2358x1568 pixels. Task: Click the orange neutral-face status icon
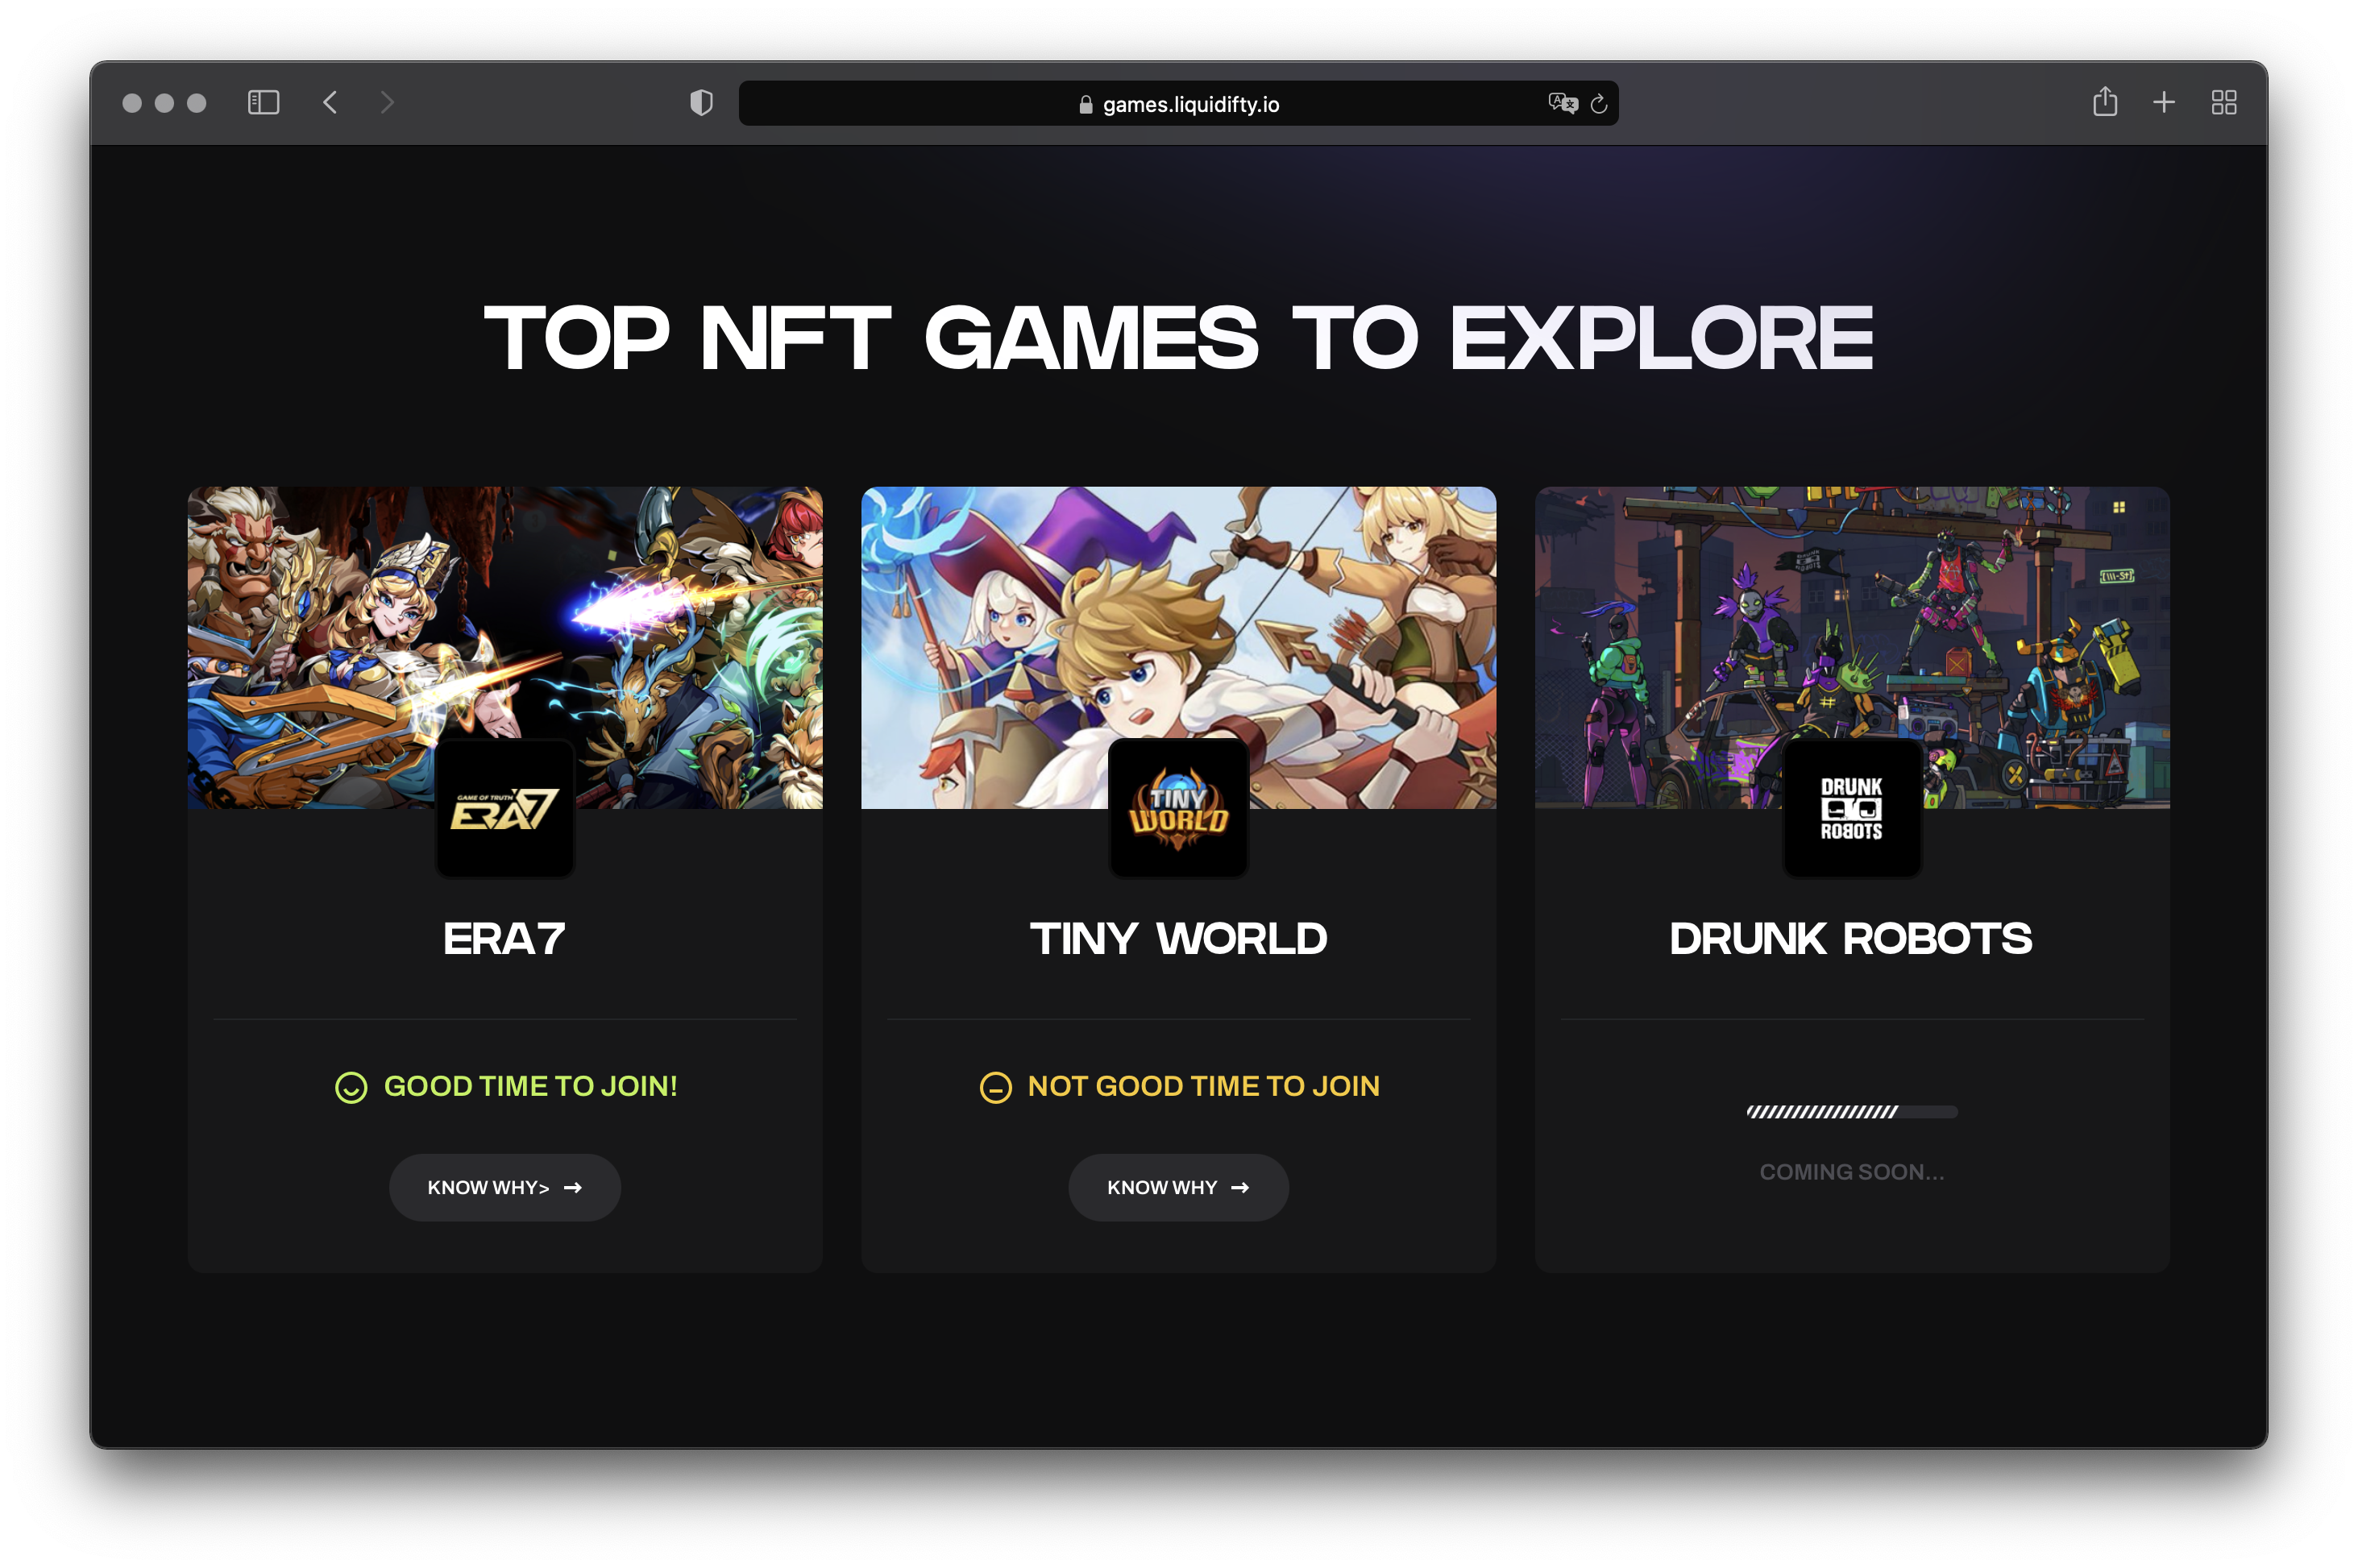(995, 1088)
